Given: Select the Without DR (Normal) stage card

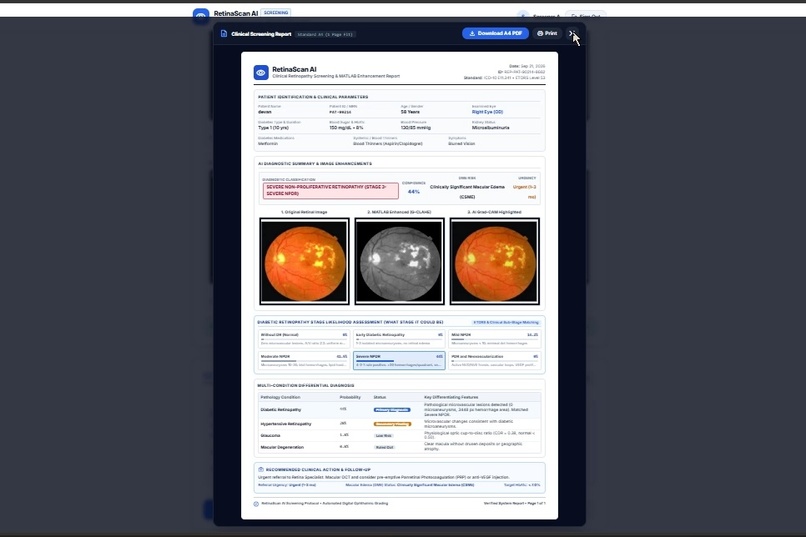Looking at the screenshot, I should coord(304,339).
